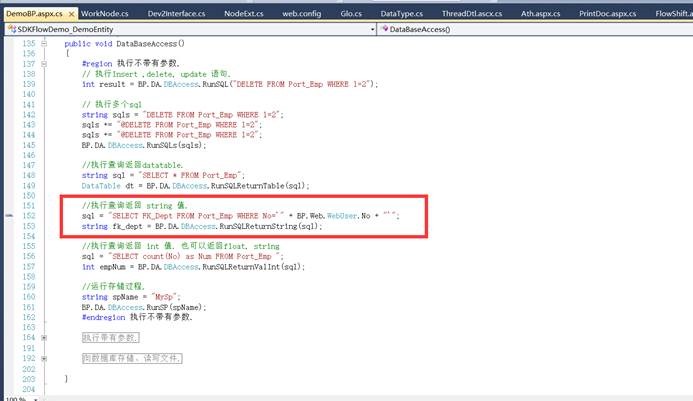
Task: Collapse the DataBaseAccess method at line 135
Action: [44, 43]
